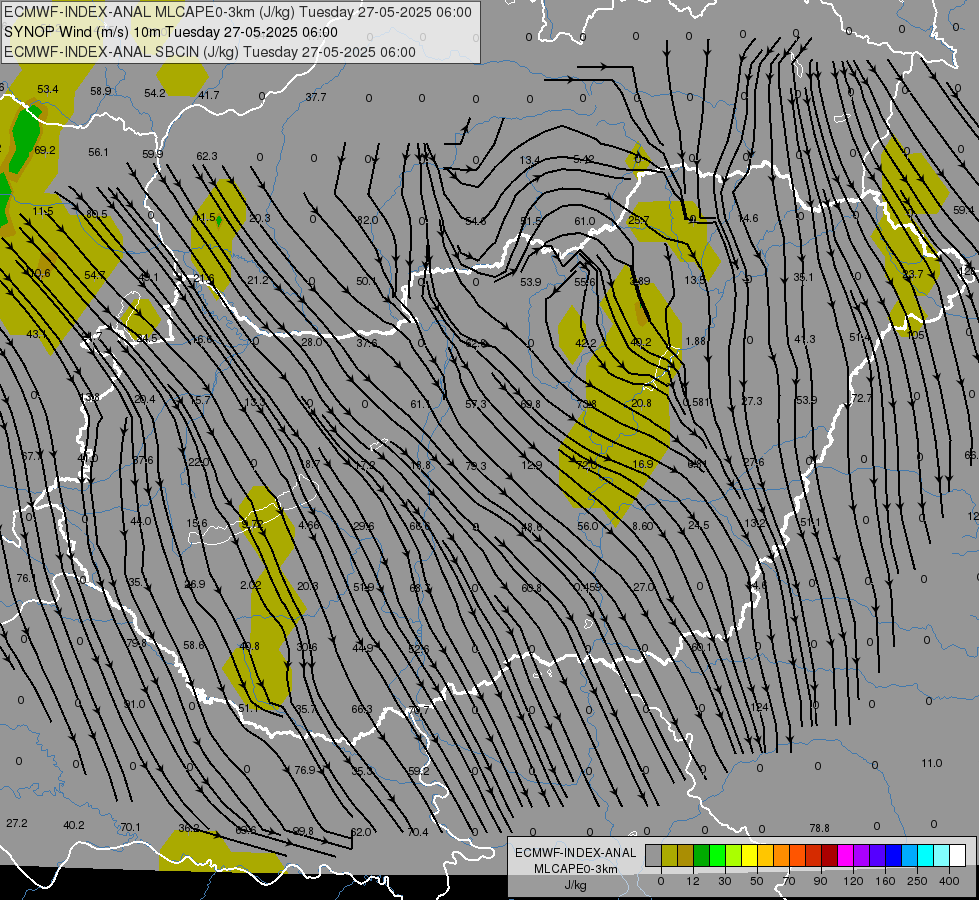Viewport: 979px width, 900px height.
Task: Select legend text MLCAPE0-3km
Action: (575, 869)
